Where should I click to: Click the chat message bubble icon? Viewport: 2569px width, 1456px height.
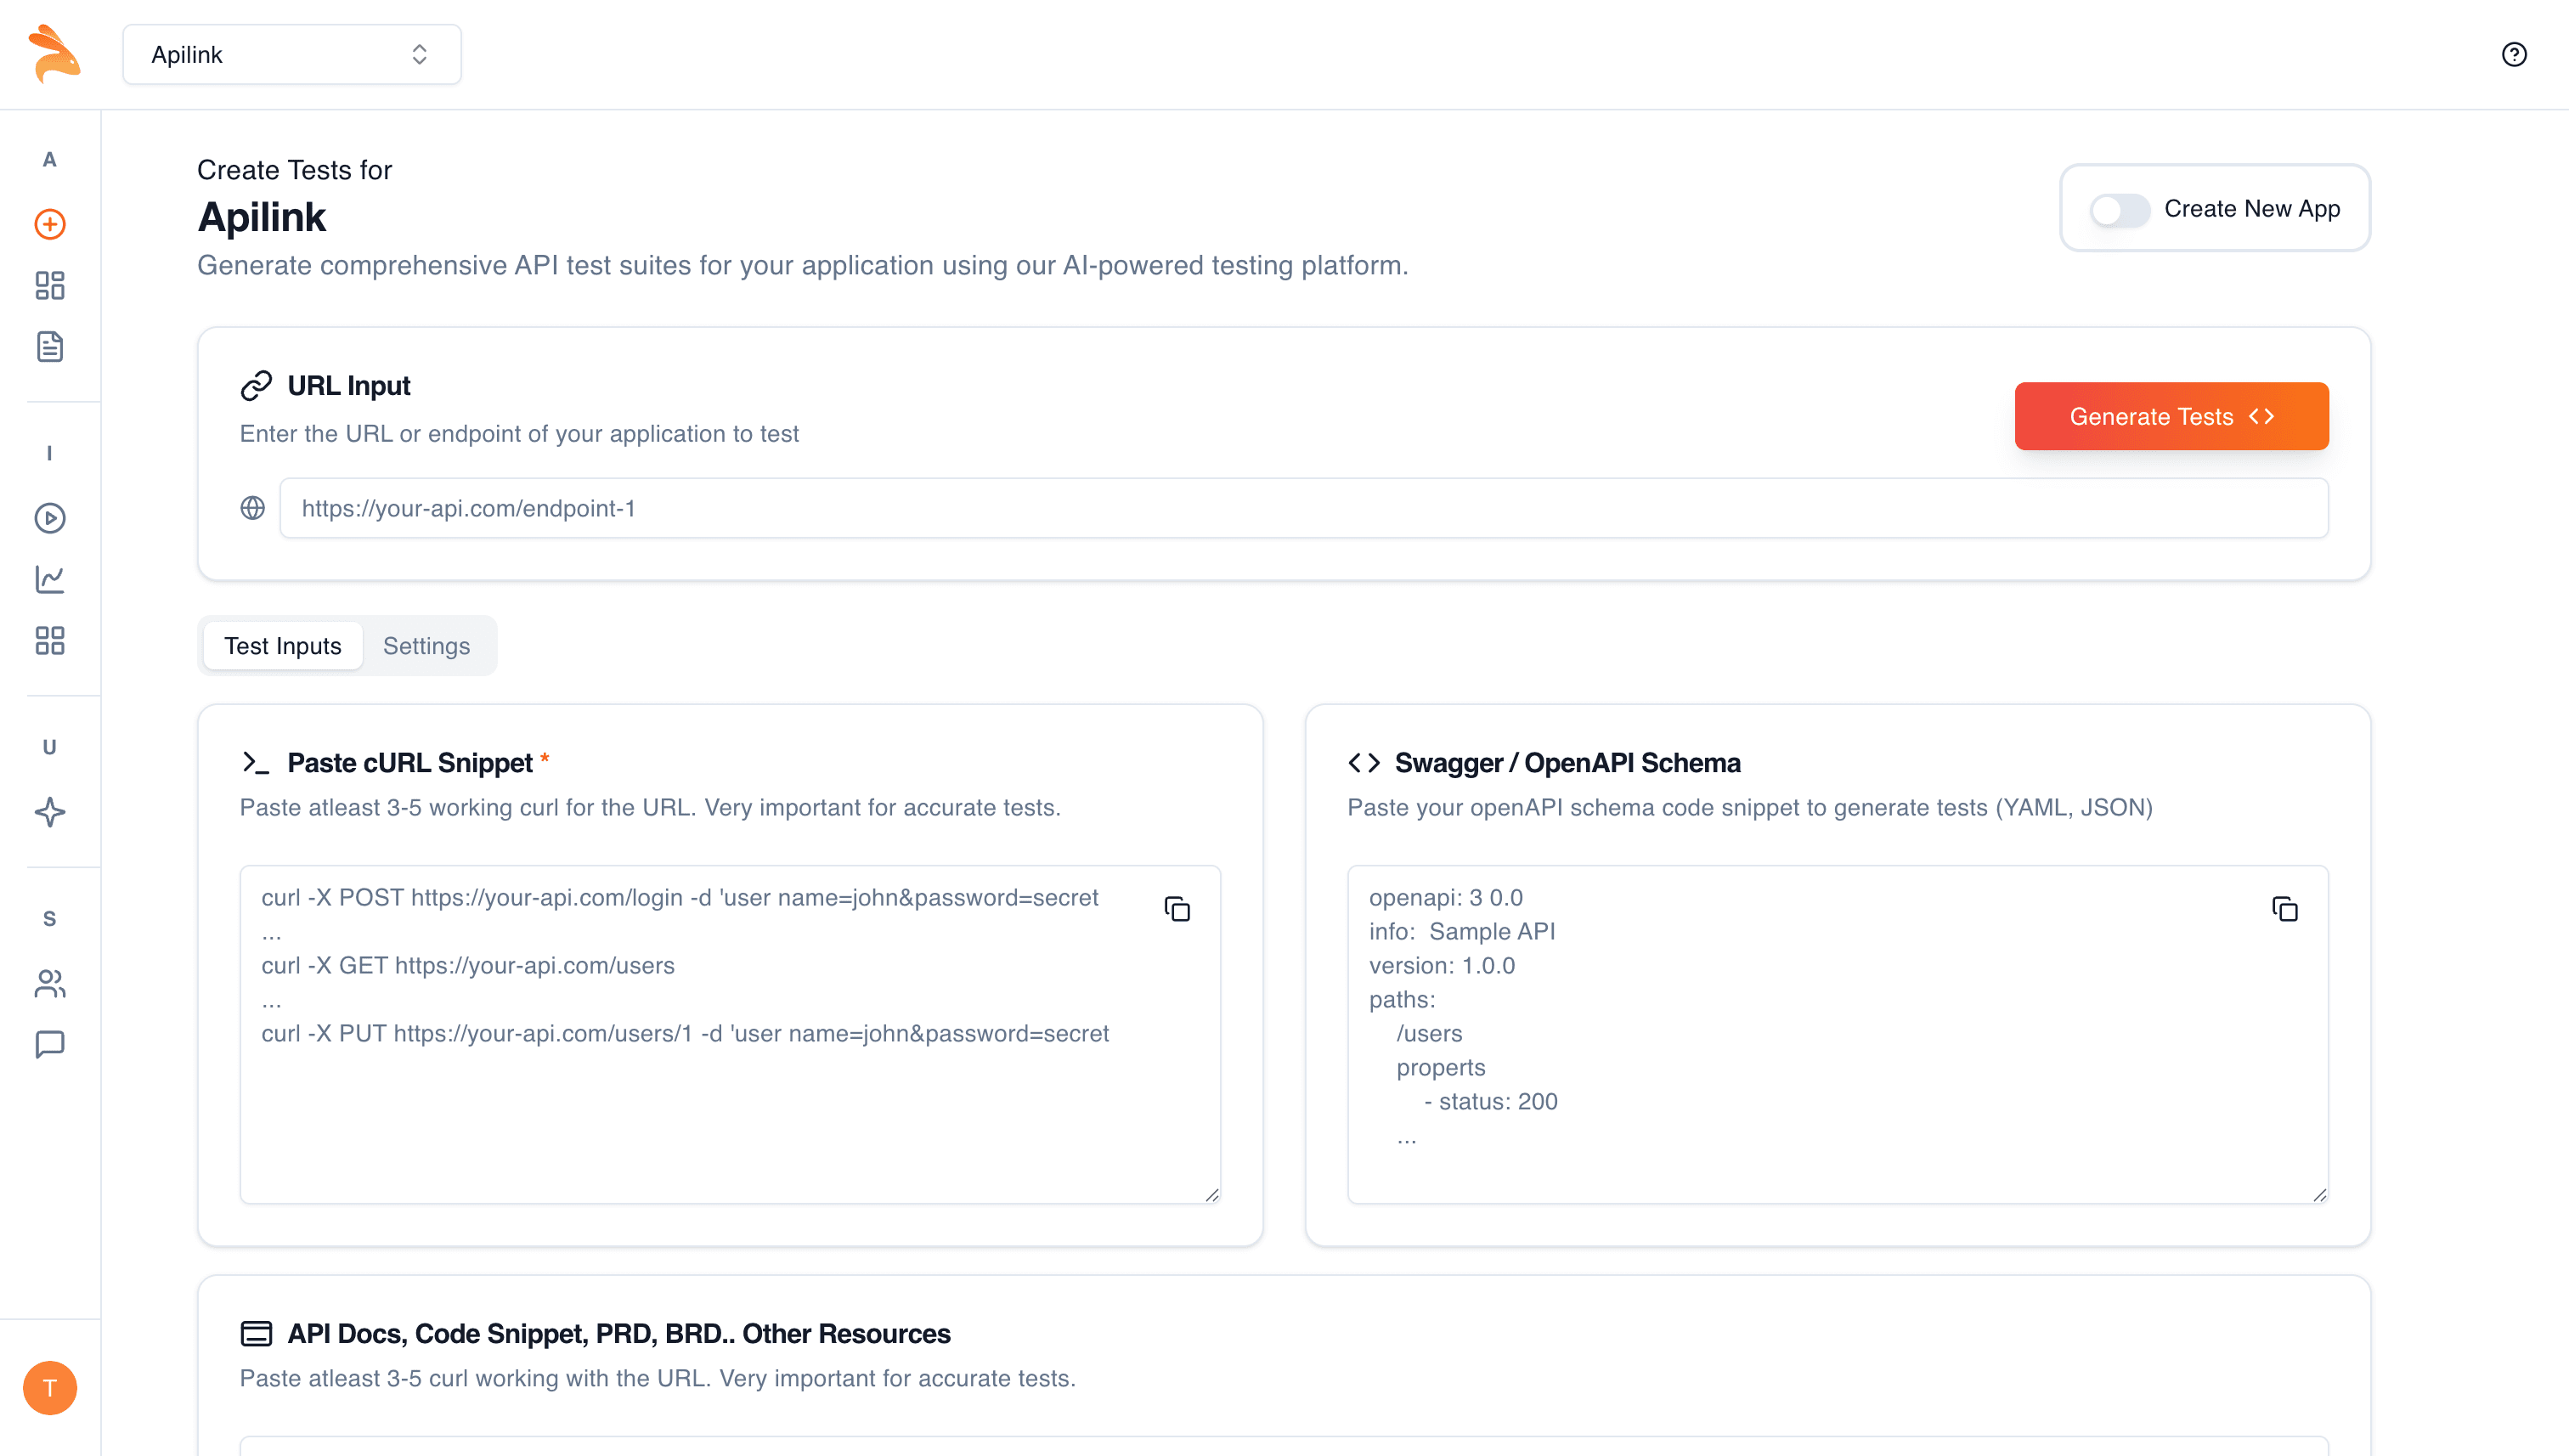[50, 1044]
